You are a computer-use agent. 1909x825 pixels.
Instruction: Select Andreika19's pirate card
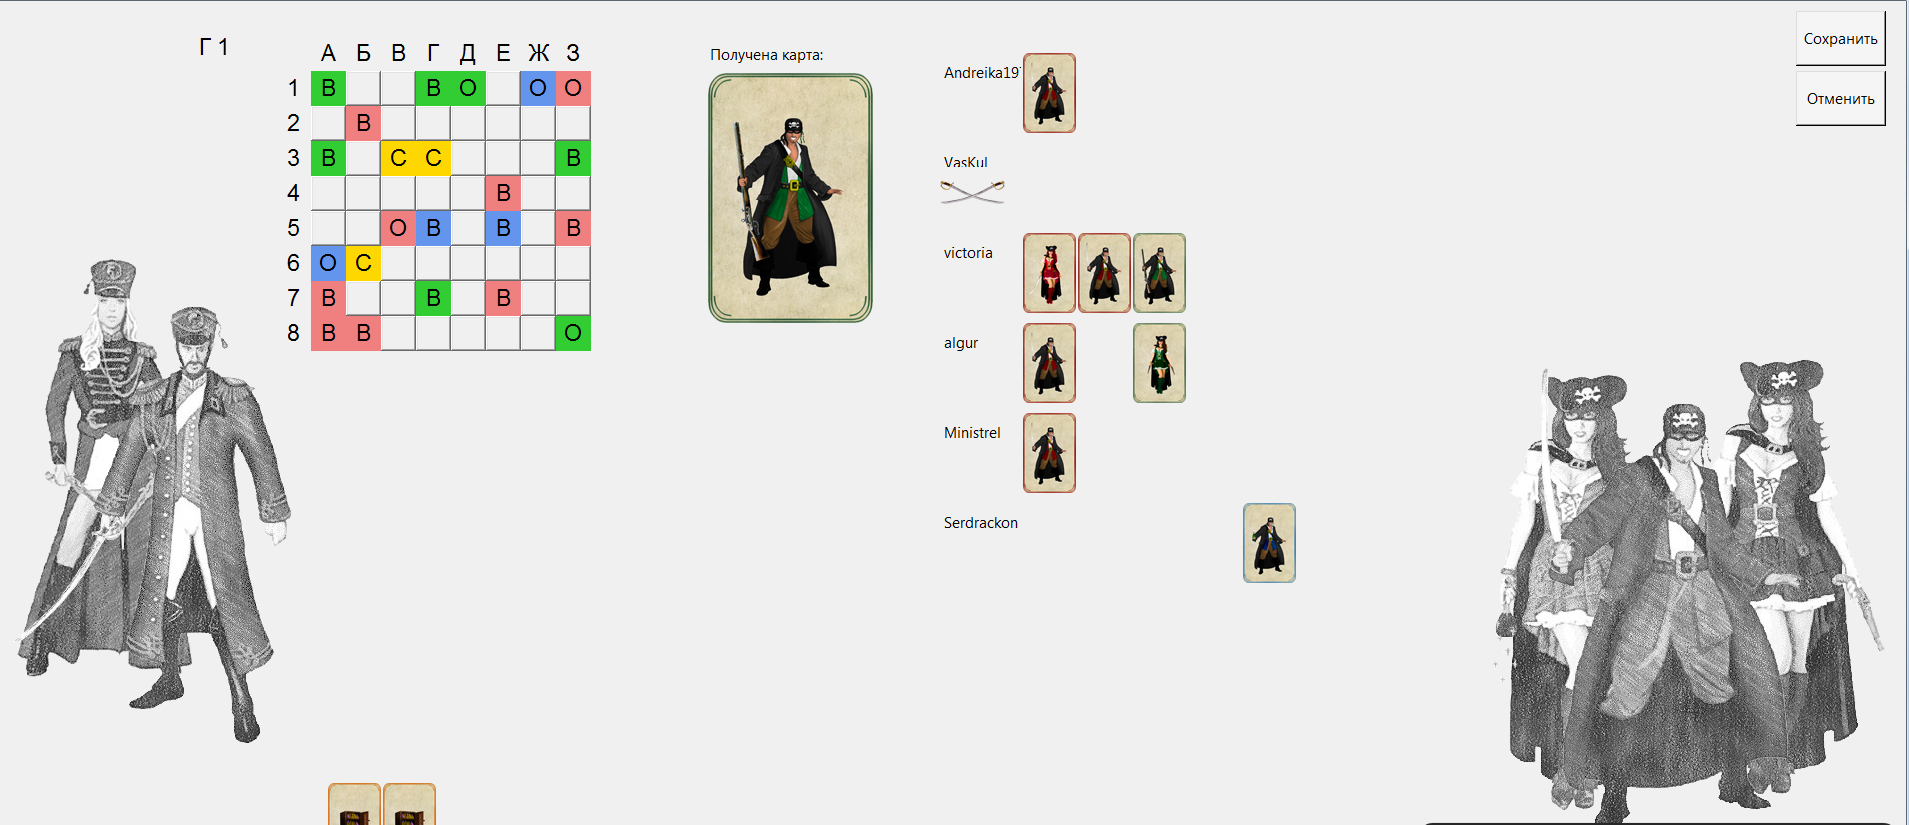pyautogui.click(x=1049, y=93)
